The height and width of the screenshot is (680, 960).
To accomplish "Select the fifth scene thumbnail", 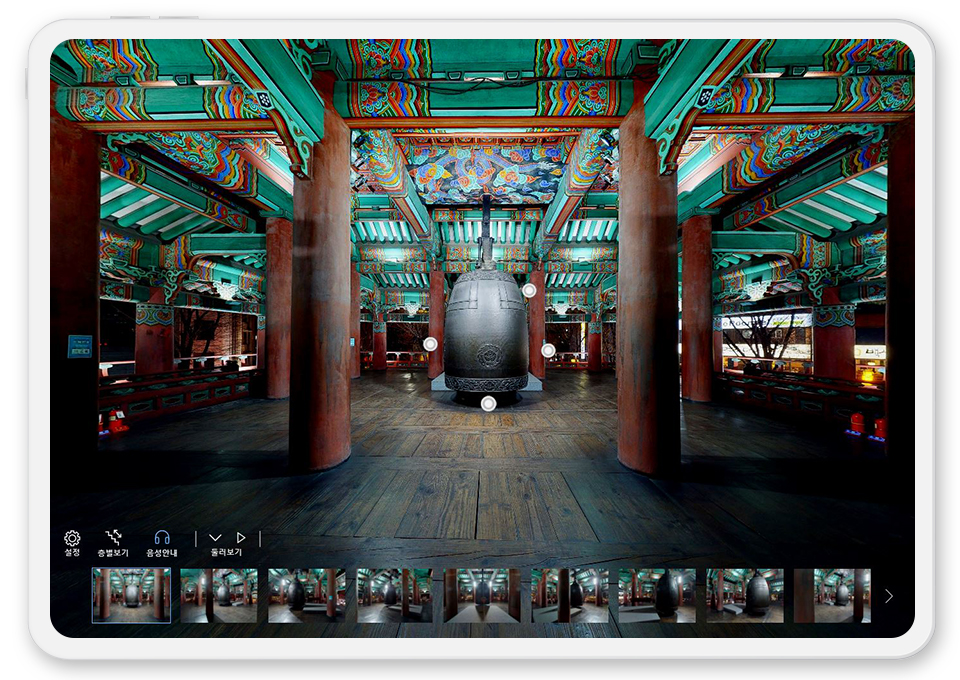I will click(x=483, y=595).
